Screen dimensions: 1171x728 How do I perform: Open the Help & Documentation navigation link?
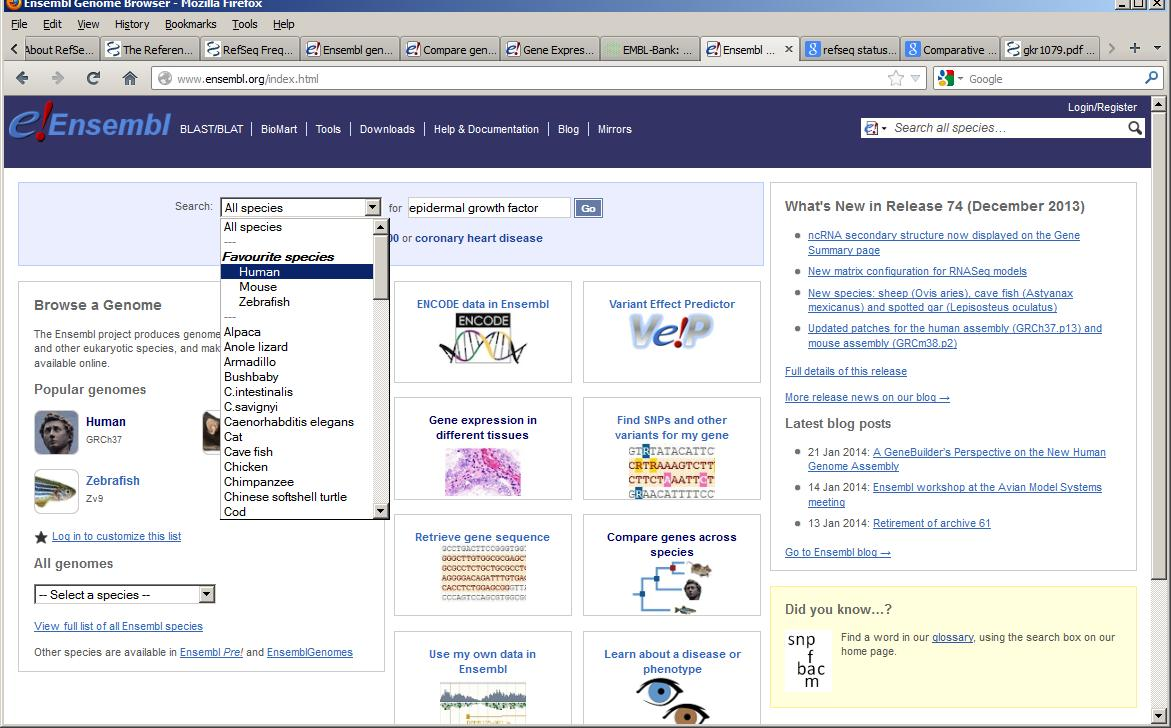[x=486, y=129]
